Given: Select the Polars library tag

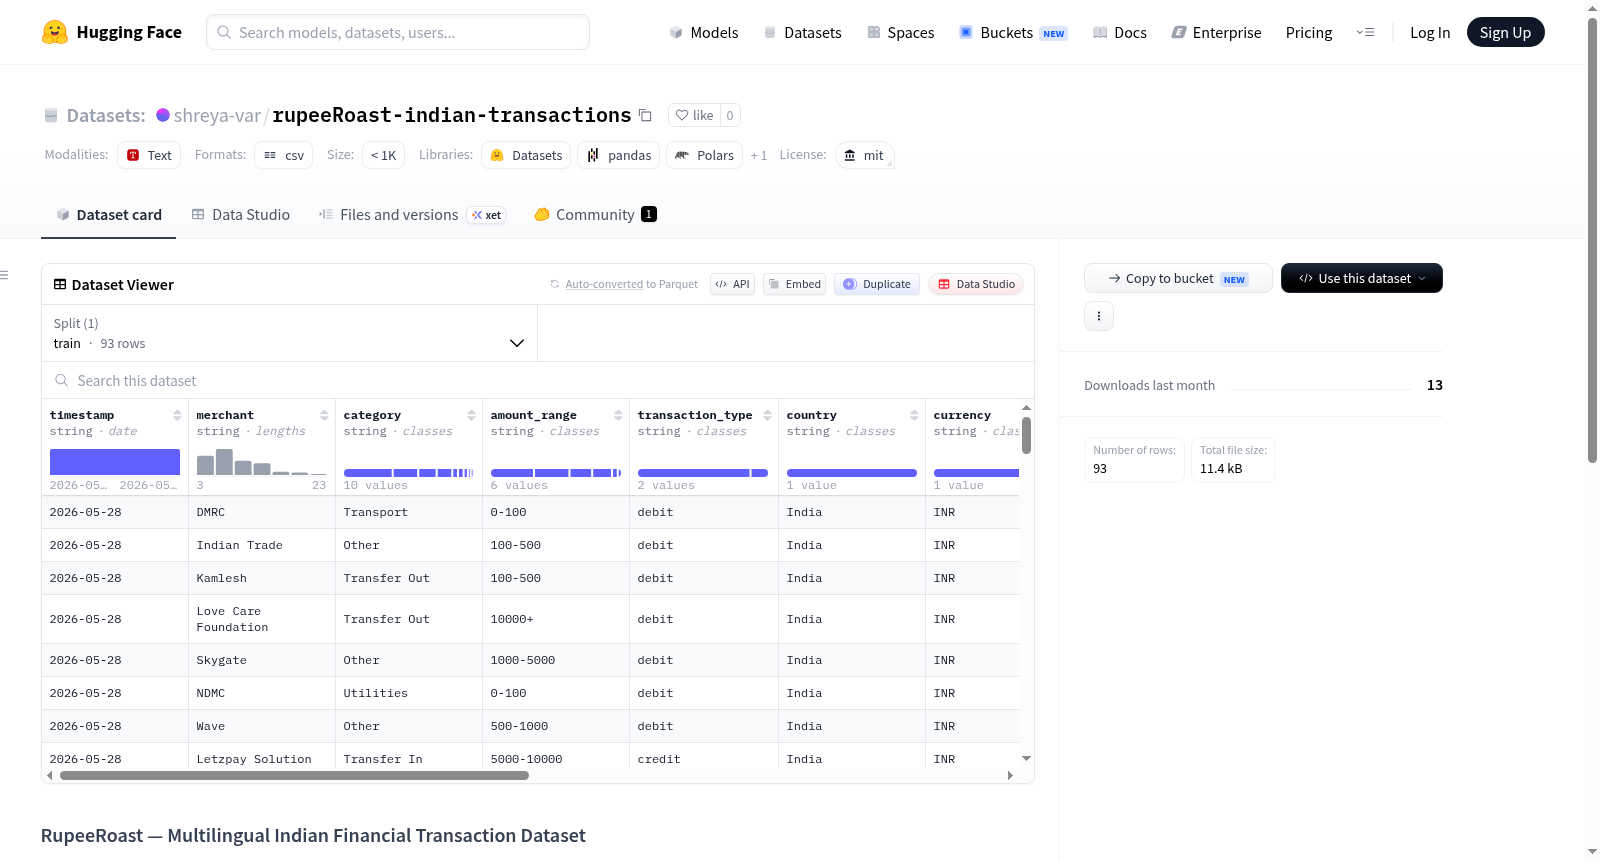Looking at the screenshot, I should (704, 155).
